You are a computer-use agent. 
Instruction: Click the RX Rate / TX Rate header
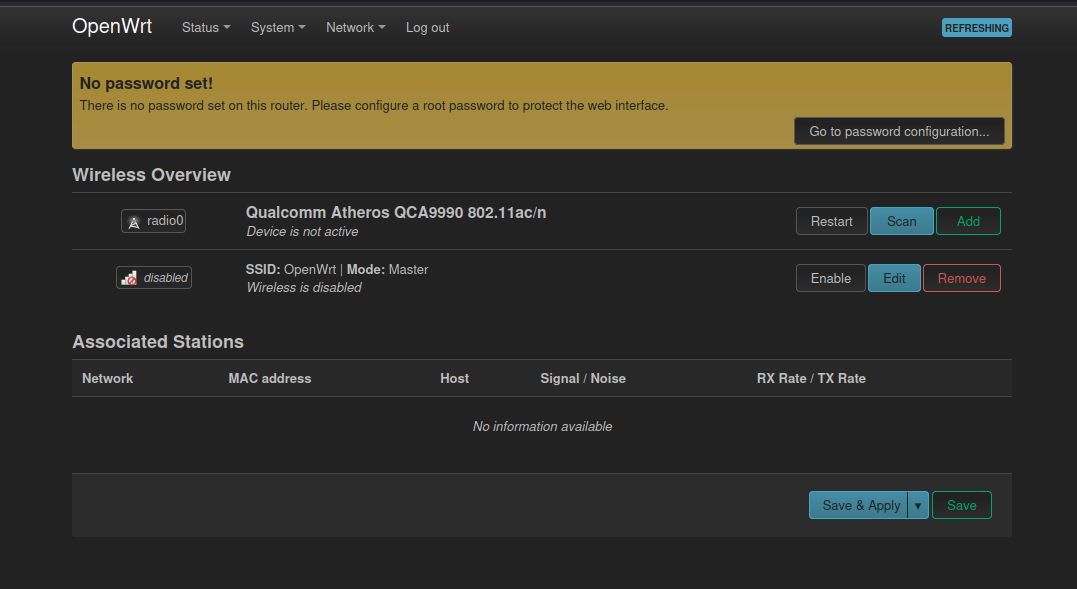[x=810, y=378]
